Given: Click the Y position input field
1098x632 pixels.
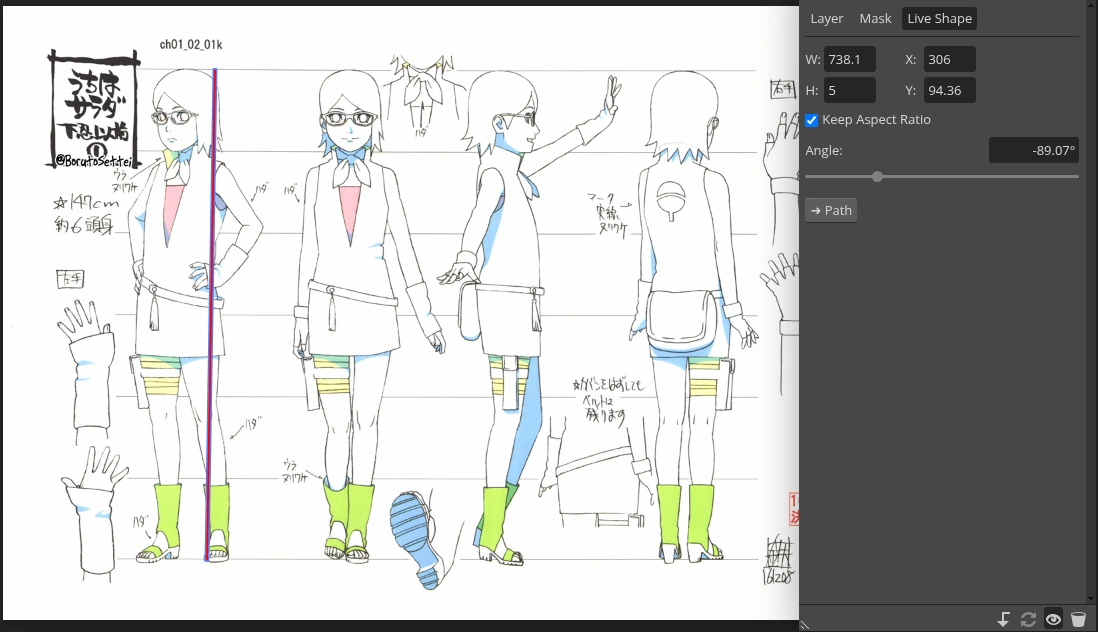Looking at the screenshot, I should tap(950, 90).
